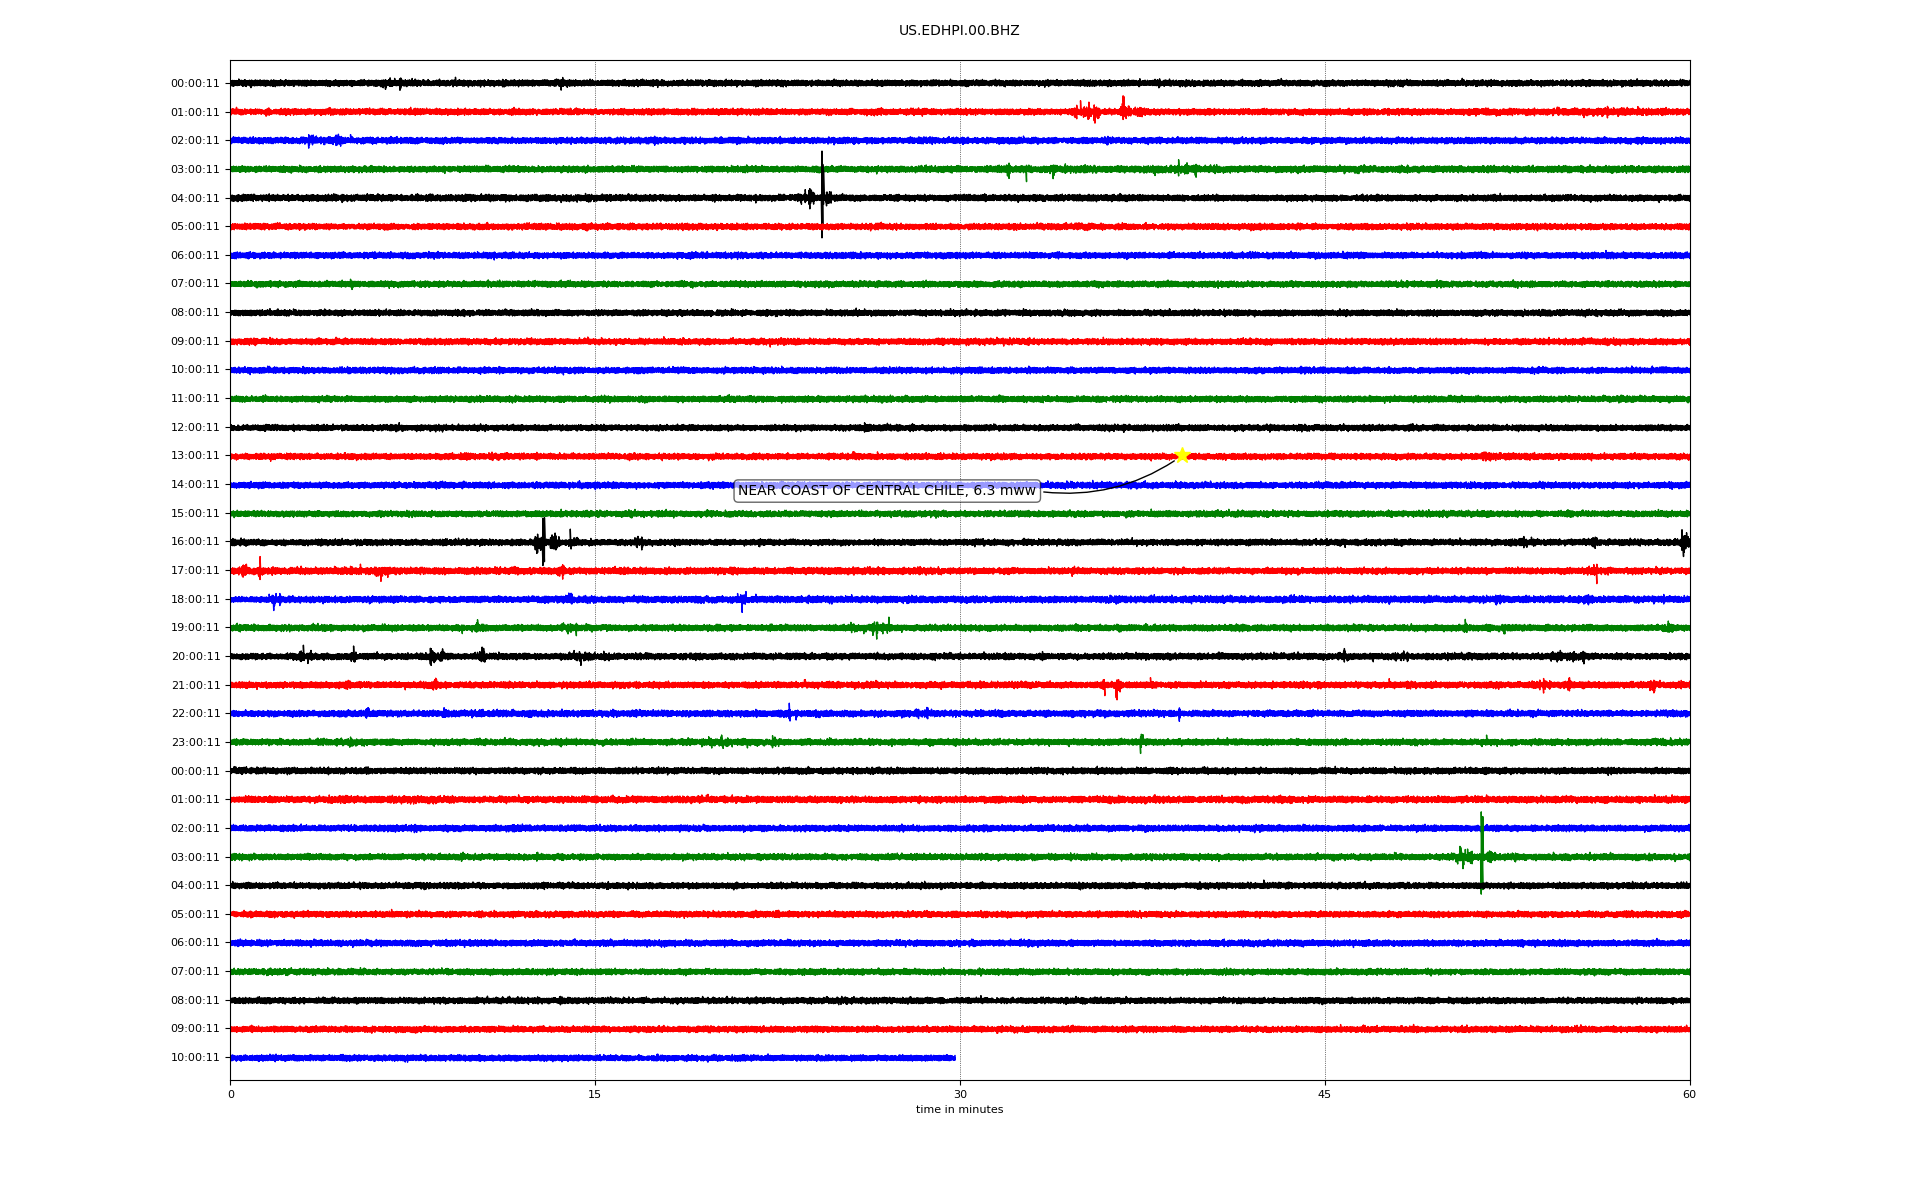Screen dimensions: 1920x1200
Task: Select the 12:00:11 trace time label
Action: coord(195,428)
